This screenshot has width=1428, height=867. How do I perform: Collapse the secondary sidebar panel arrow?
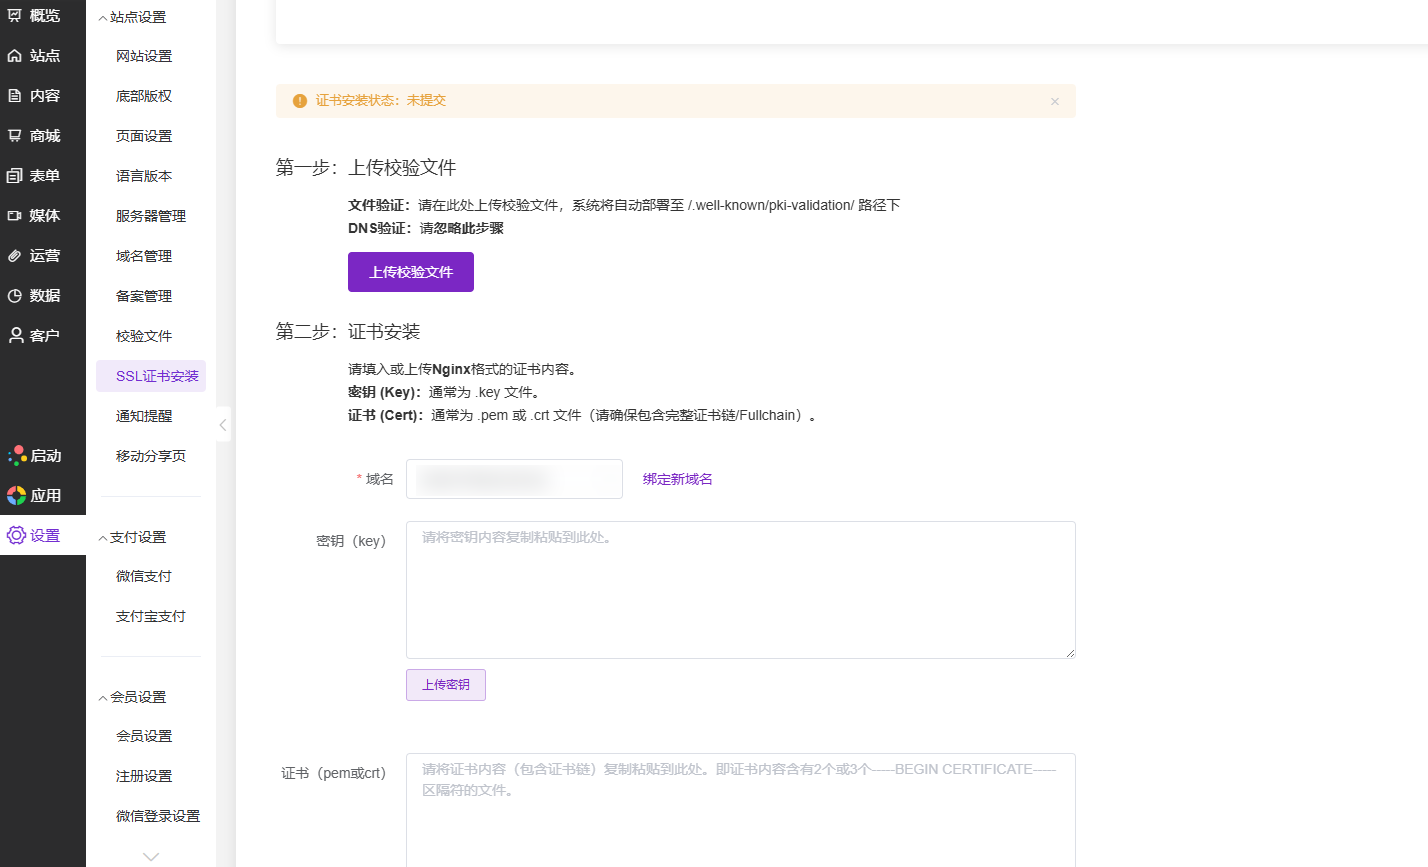223,425
